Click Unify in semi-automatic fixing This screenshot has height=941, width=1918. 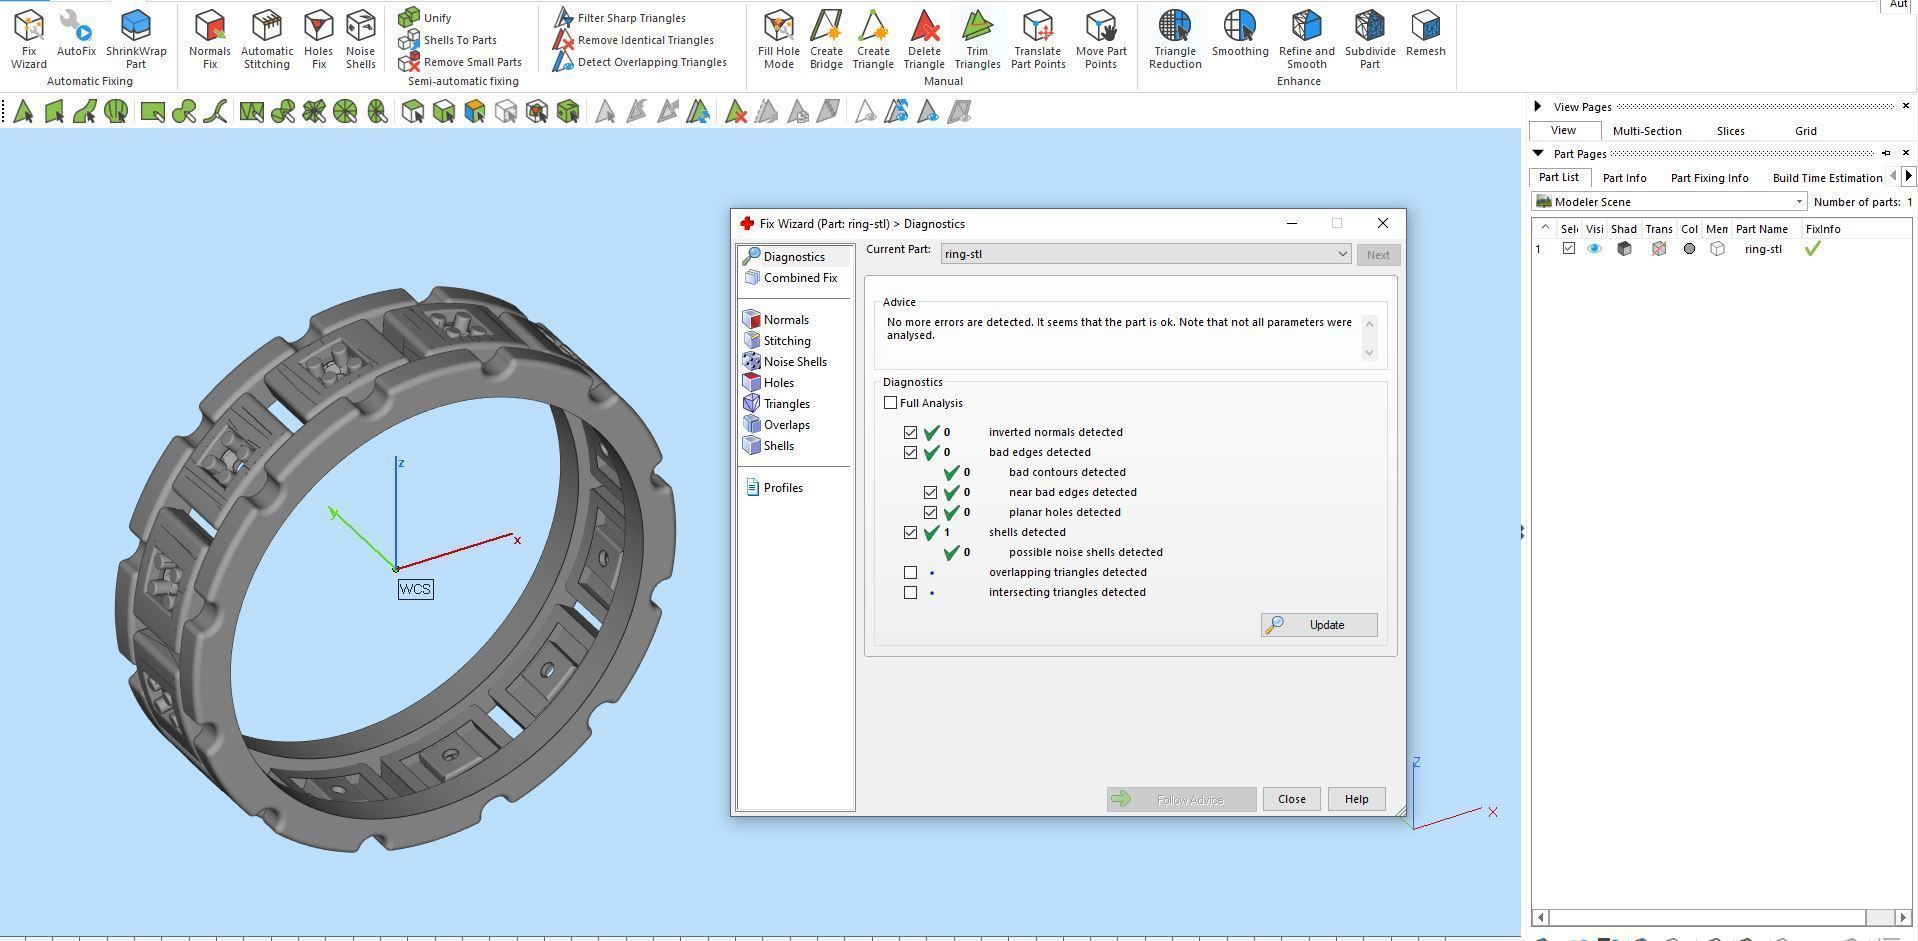[425, 17]
